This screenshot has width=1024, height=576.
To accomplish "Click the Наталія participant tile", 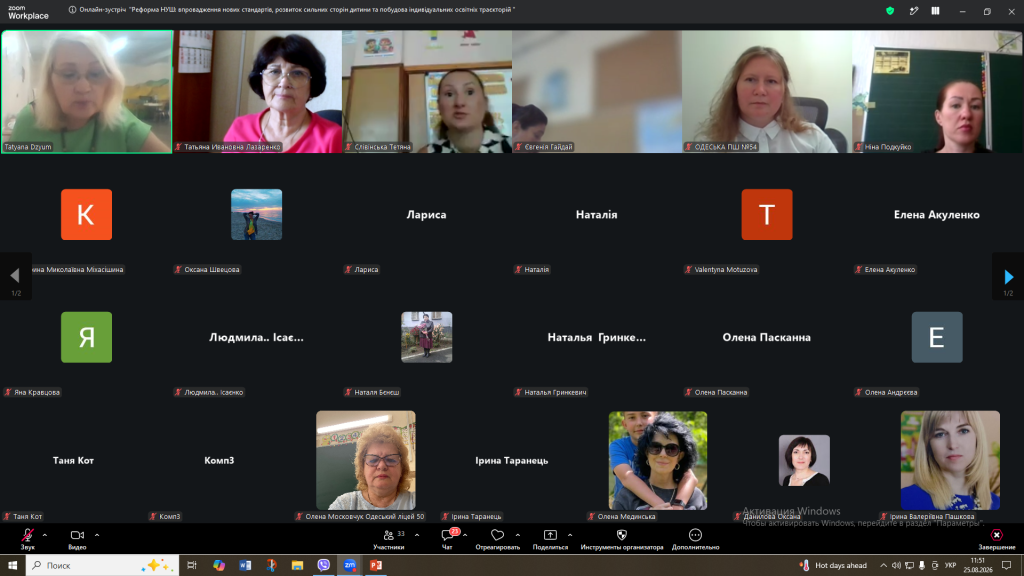I will [x=596, y=214].
